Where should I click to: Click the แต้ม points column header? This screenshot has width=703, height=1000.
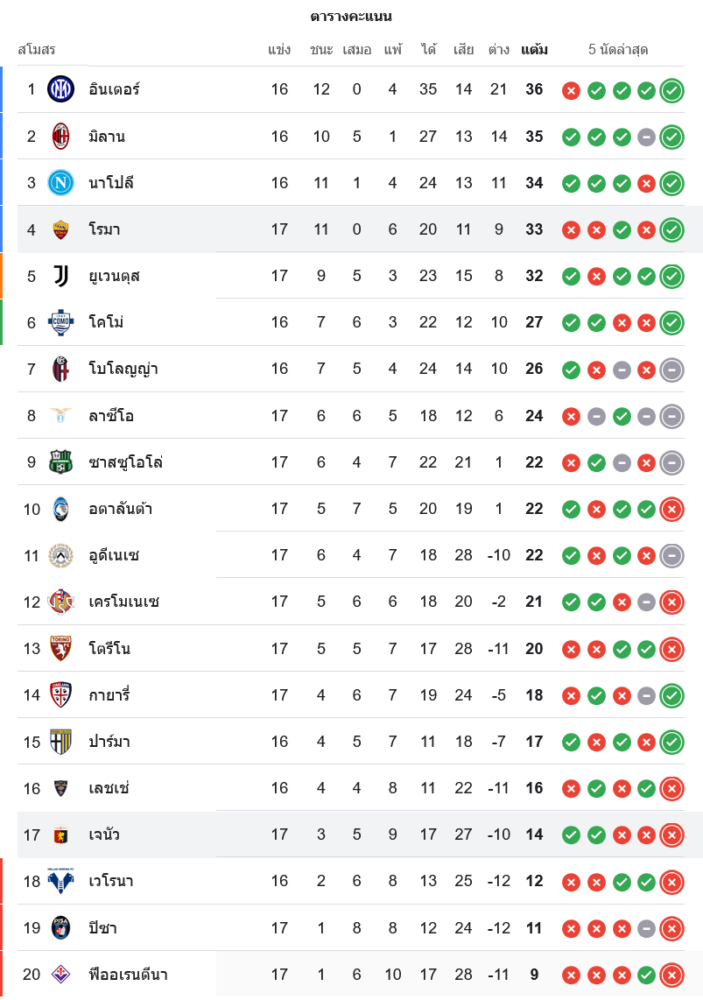(534, 49)
